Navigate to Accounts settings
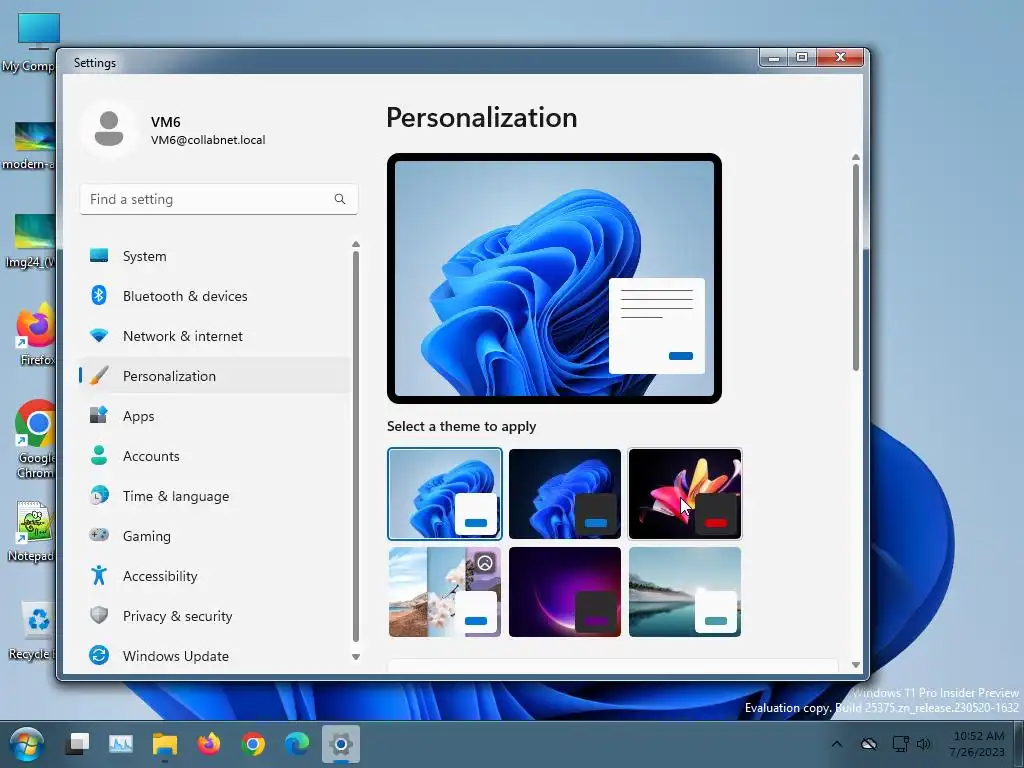 point(214,456)
